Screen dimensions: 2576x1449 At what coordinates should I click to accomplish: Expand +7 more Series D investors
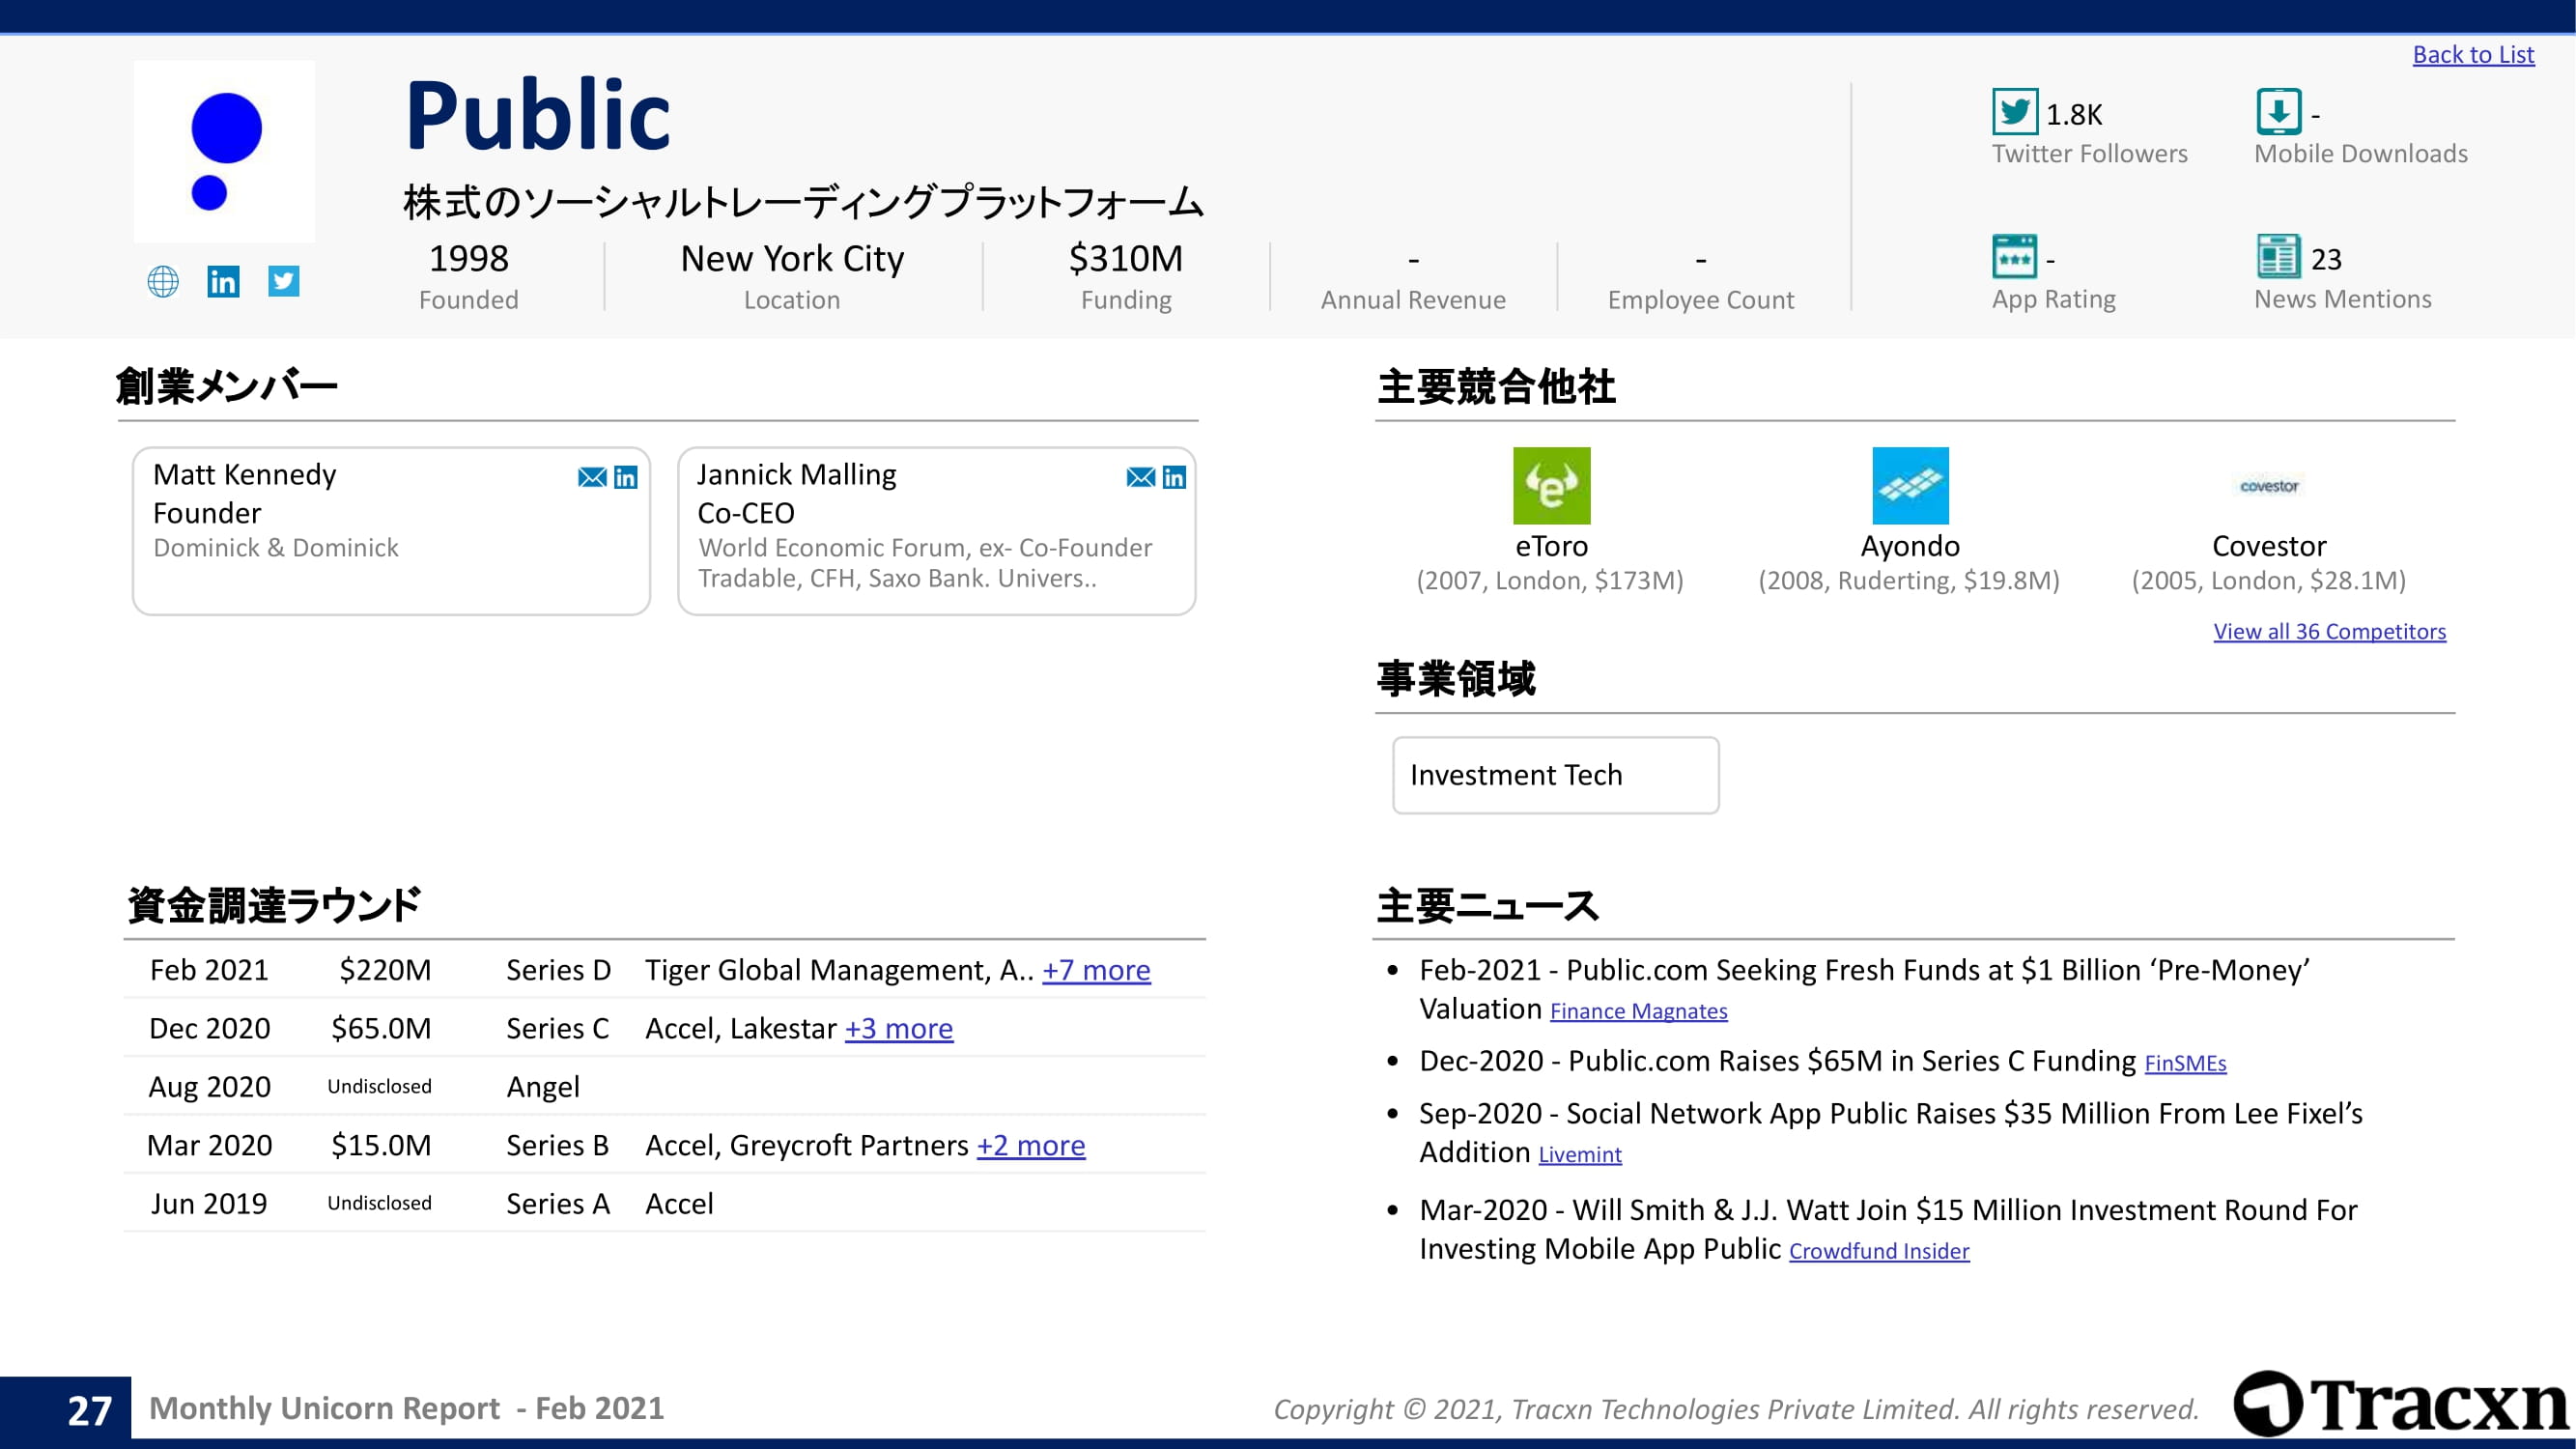[x=1096, y=970]
